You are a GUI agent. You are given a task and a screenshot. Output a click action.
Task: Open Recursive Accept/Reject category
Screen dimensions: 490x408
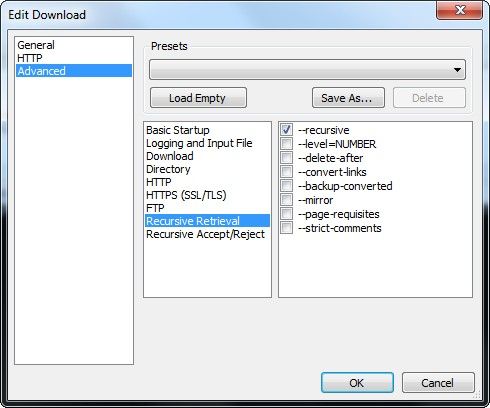pyautogui.click(x=207, y=234)
